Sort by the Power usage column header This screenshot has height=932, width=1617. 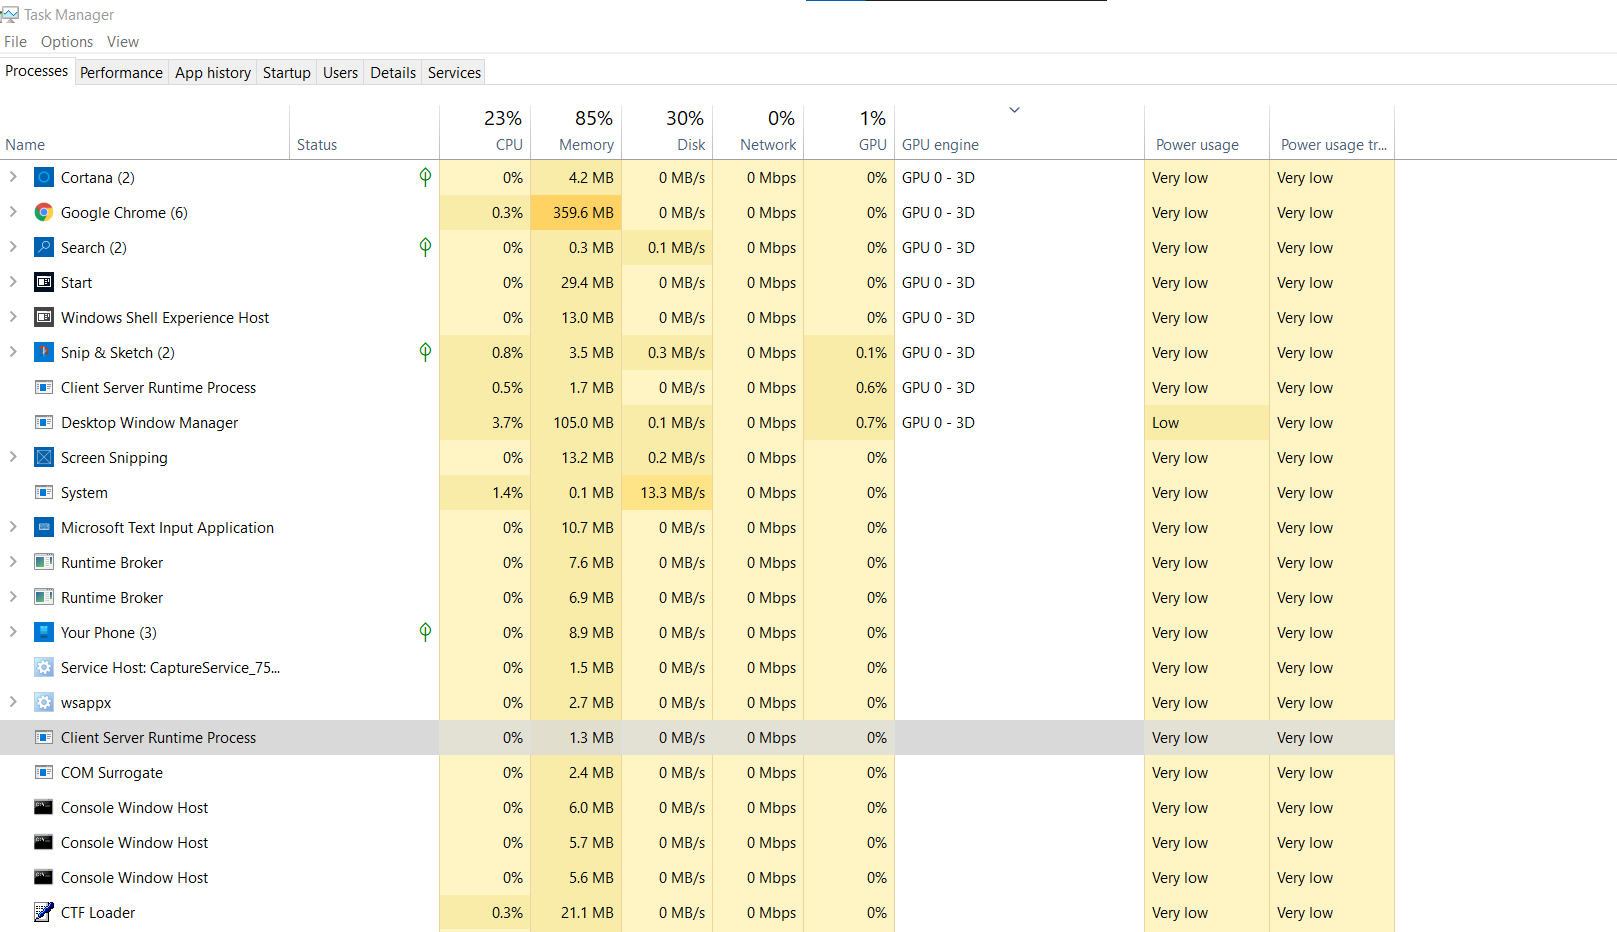click(1207, 132)
